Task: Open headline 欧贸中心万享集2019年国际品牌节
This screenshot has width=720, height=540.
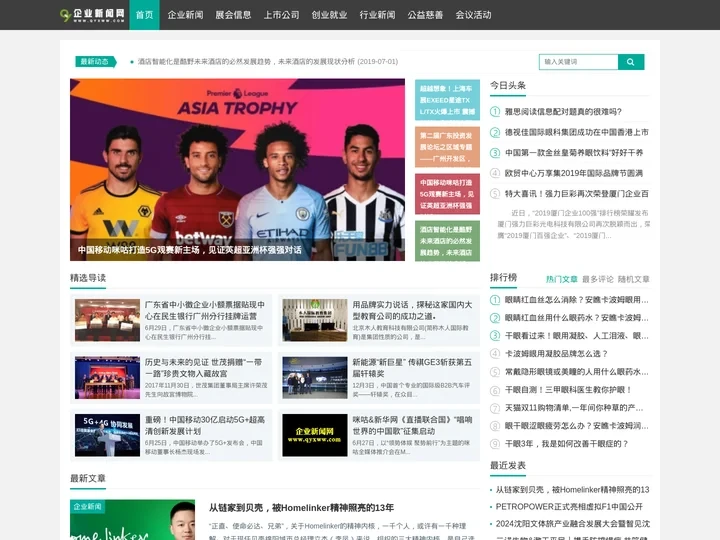Action: click(x=574, y=173)
